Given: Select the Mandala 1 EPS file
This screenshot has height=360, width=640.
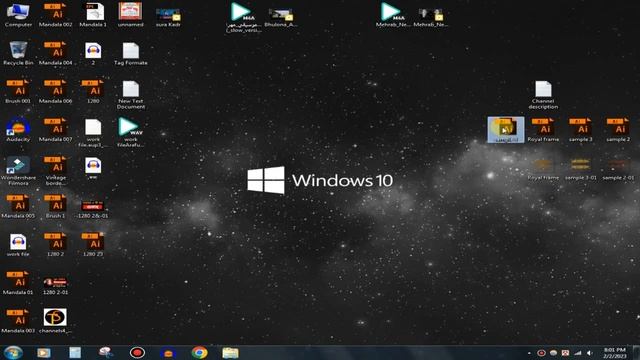Looking at the screenshot, I should pyautogui.click(x=93, y=15).
